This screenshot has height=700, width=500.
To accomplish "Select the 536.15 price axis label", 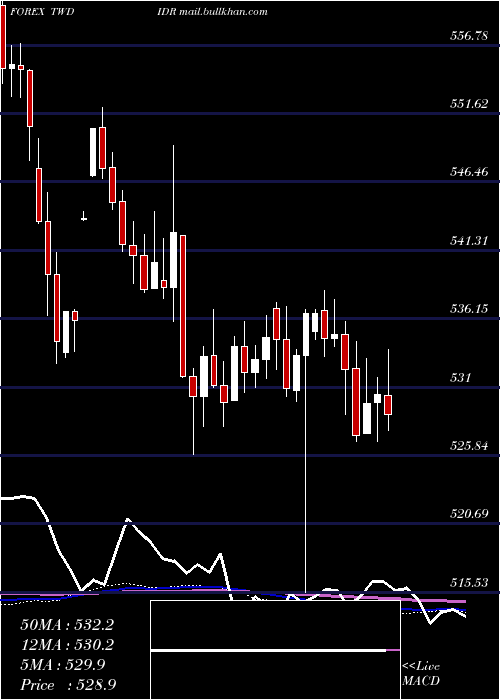I will tap(468, 309).
